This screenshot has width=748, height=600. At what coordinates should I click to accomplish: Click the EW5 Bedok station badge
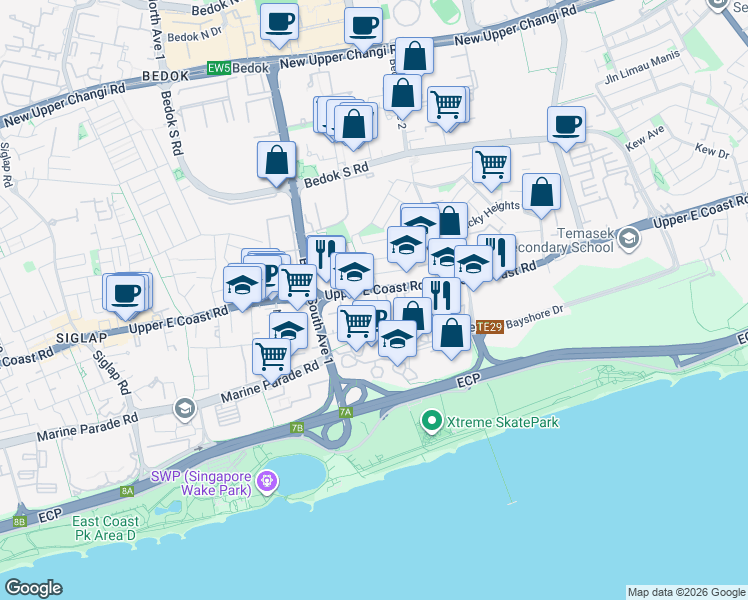pyautogui.click(x=219, y=68)
